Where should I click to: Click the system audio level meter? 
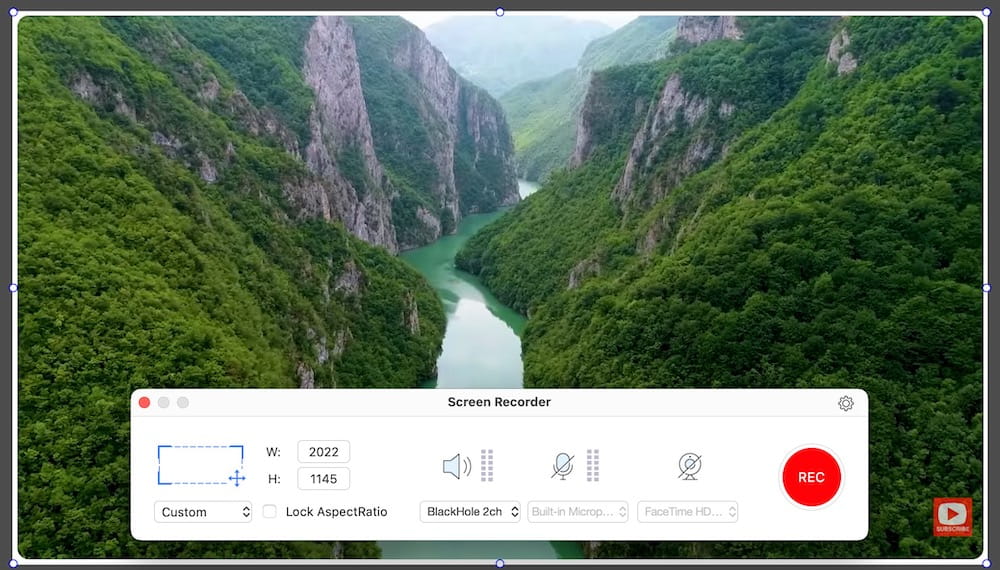pyautogui.click(x=487, y=465)
